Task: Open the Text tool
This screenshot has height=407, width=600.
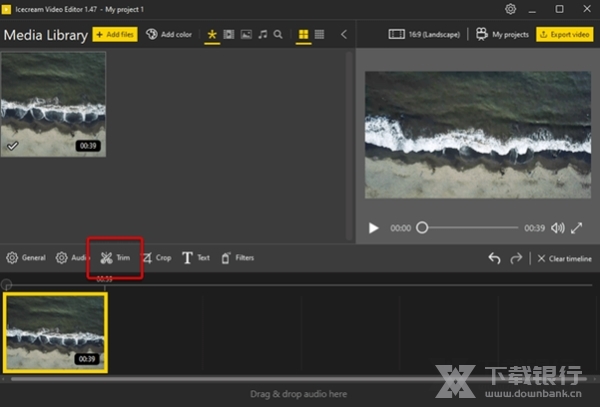Action: point(196,258)
